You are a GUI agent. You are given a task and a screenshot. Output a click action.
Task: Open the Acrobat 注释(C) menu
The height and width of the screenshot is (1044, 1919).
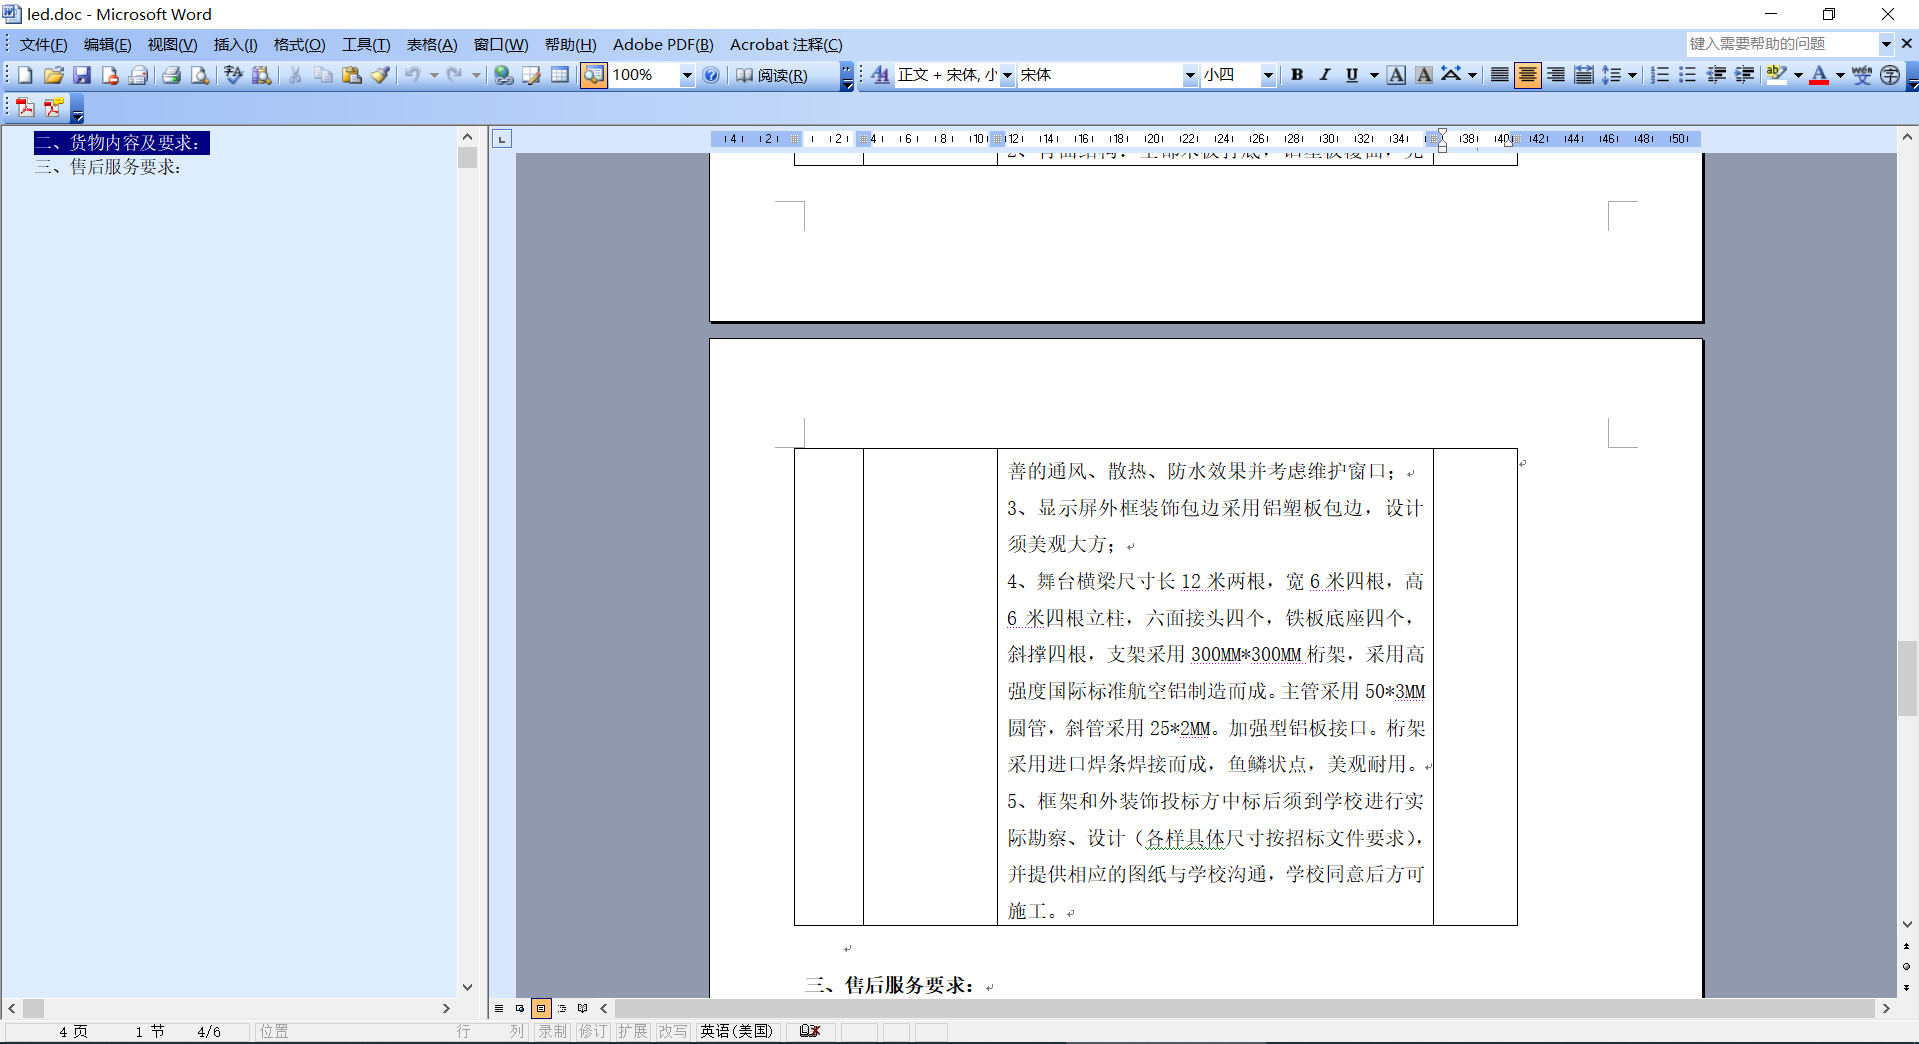(x=786, y=45)
